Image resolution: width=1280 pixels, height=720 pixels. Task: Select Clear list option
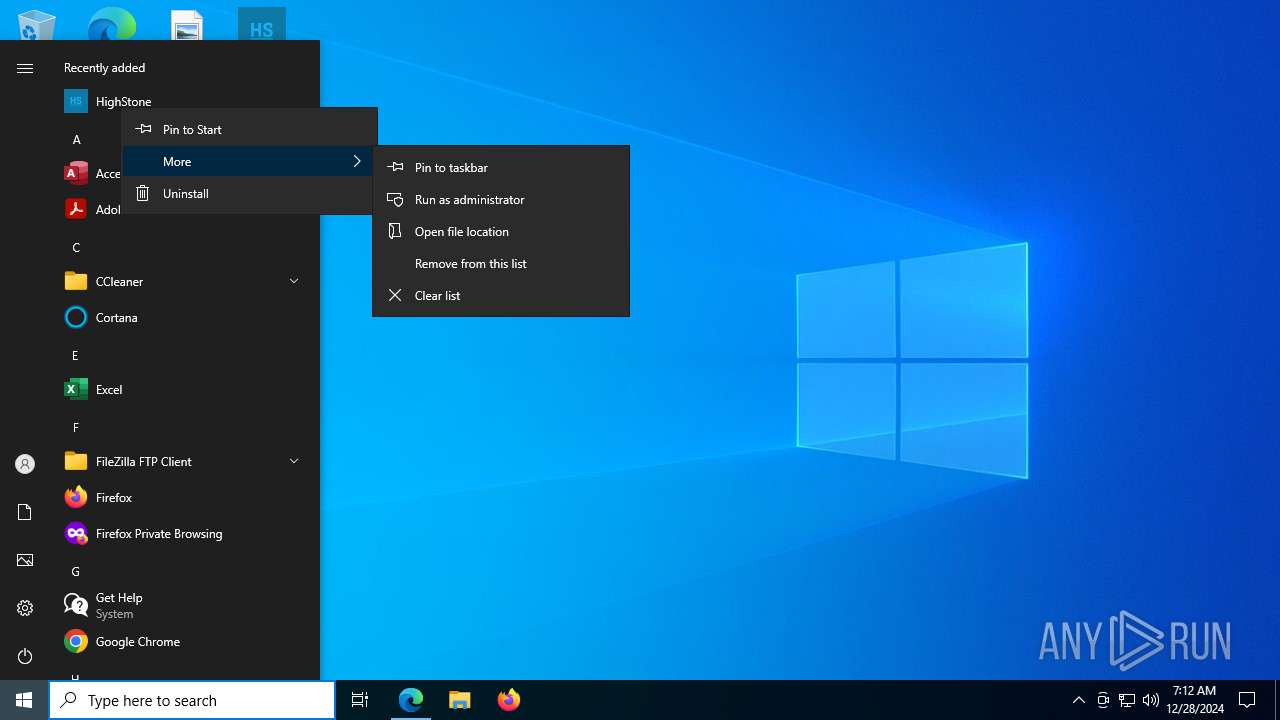[x=501, y=295]
